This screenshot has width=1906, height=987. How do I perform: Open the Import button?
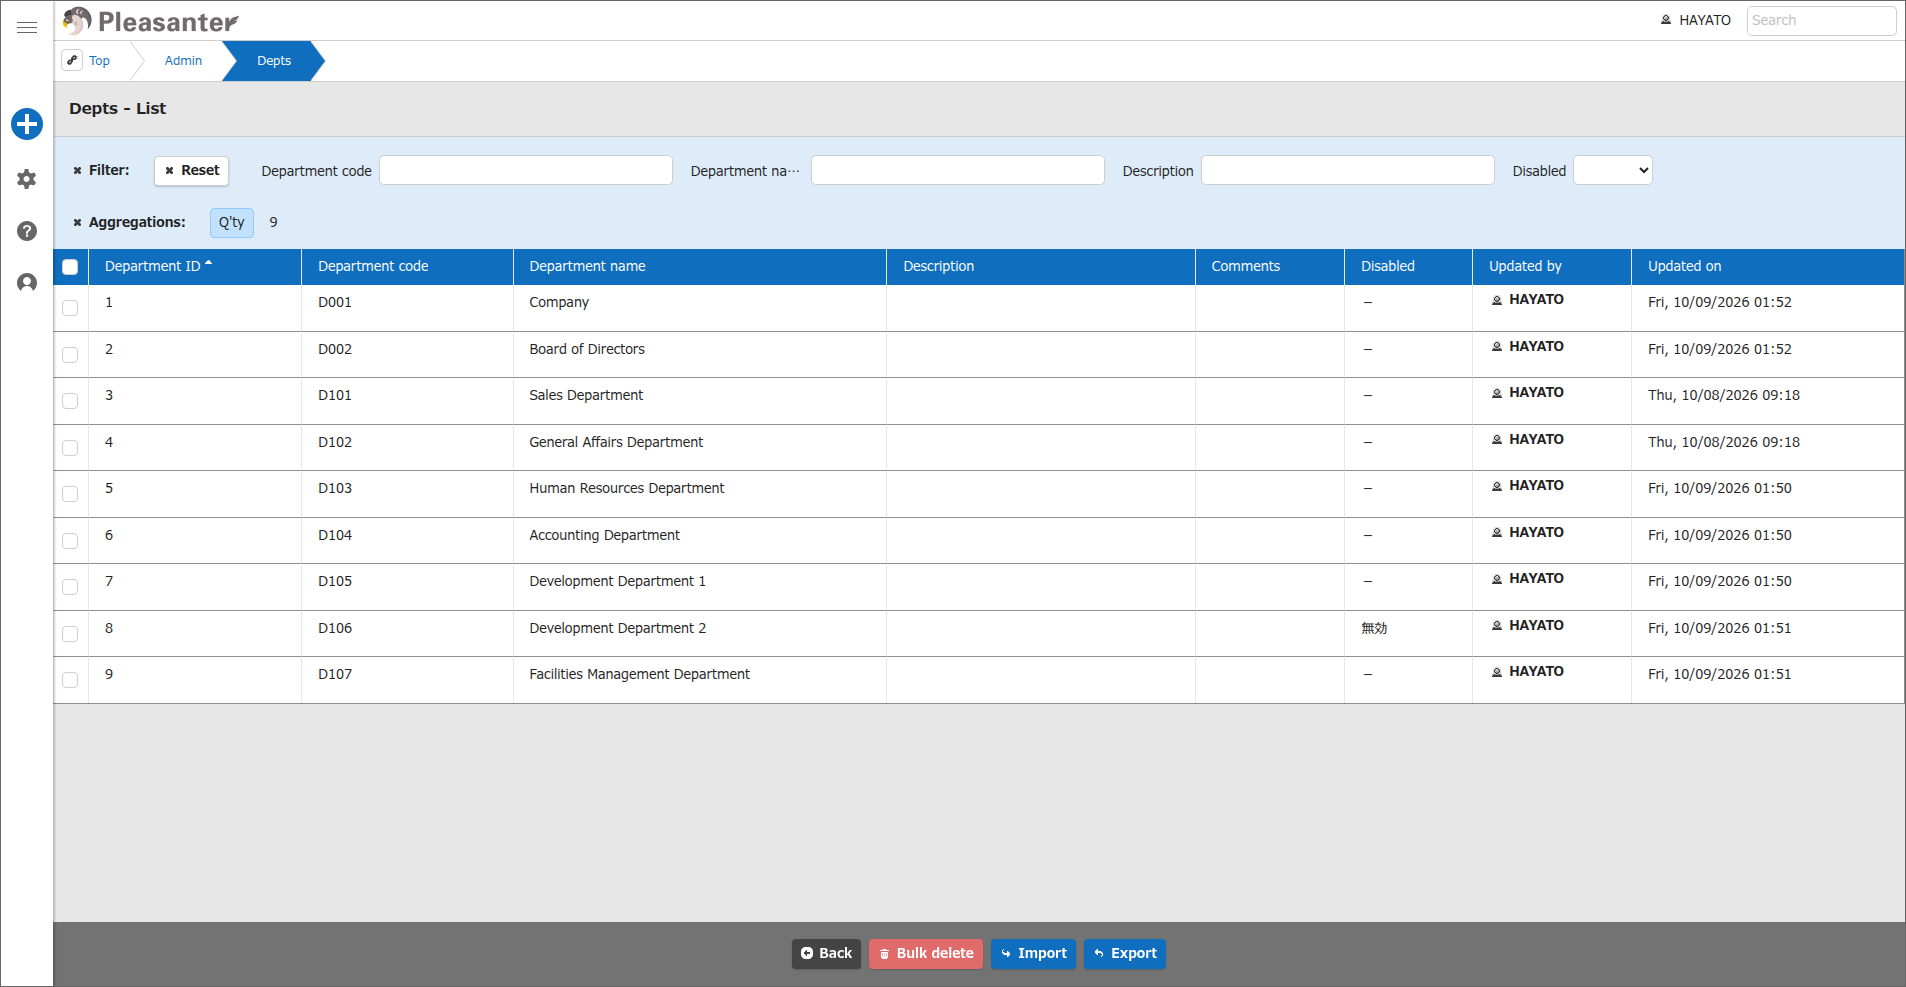[x=1033, y=954]
